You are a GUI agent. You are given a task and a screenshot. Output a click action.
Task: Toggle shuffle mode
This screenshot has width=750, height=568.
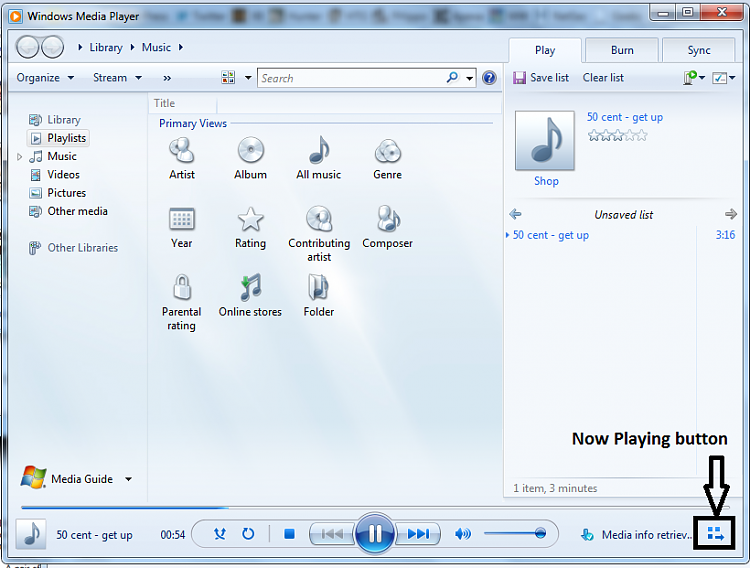(220, 534)
